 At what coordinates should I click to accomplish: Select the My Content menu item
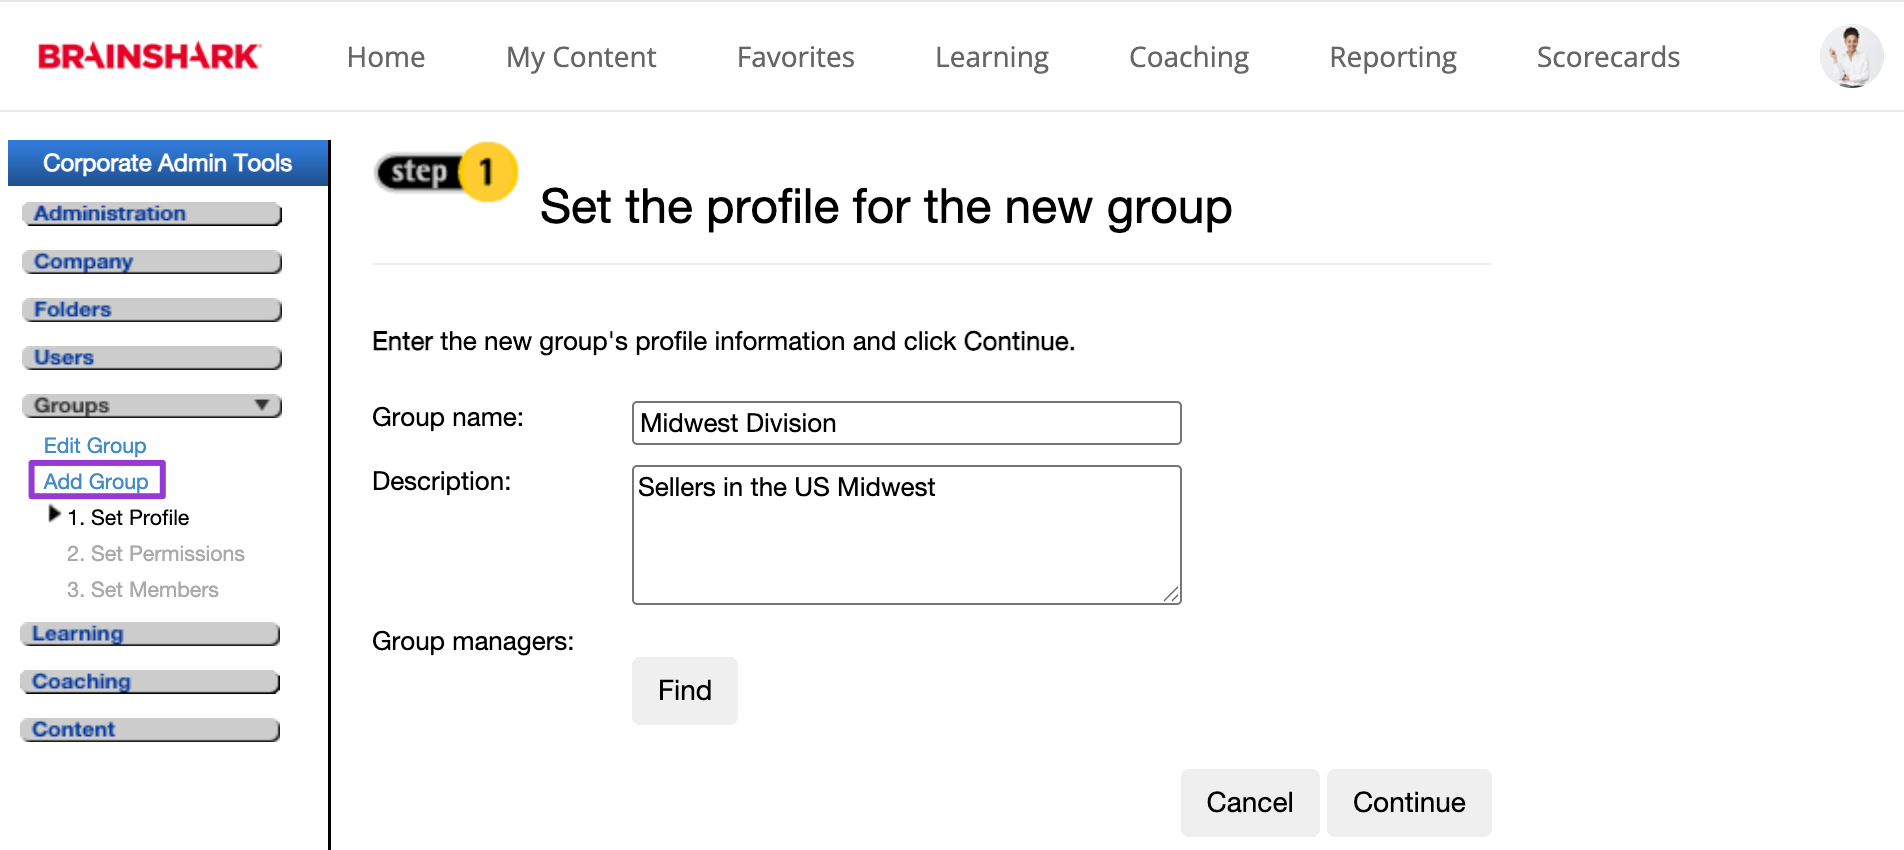coord(581,57)
